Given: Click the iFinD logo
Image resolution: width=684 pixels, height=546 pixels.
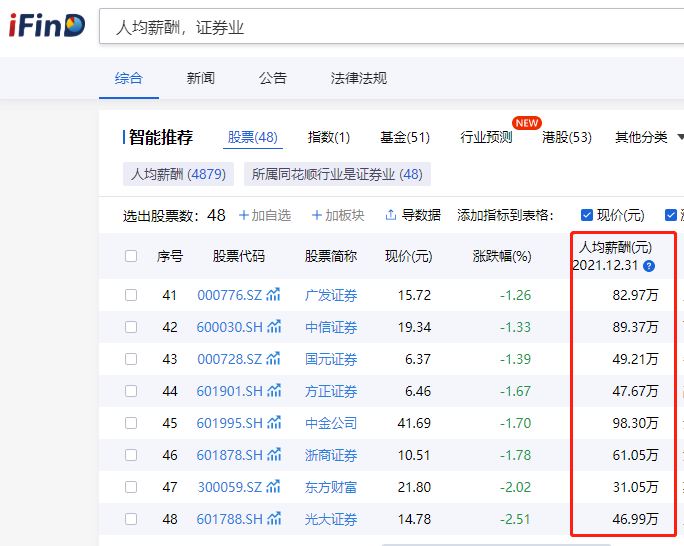Looking at the screenshot, I should click(x=47, y=26).
